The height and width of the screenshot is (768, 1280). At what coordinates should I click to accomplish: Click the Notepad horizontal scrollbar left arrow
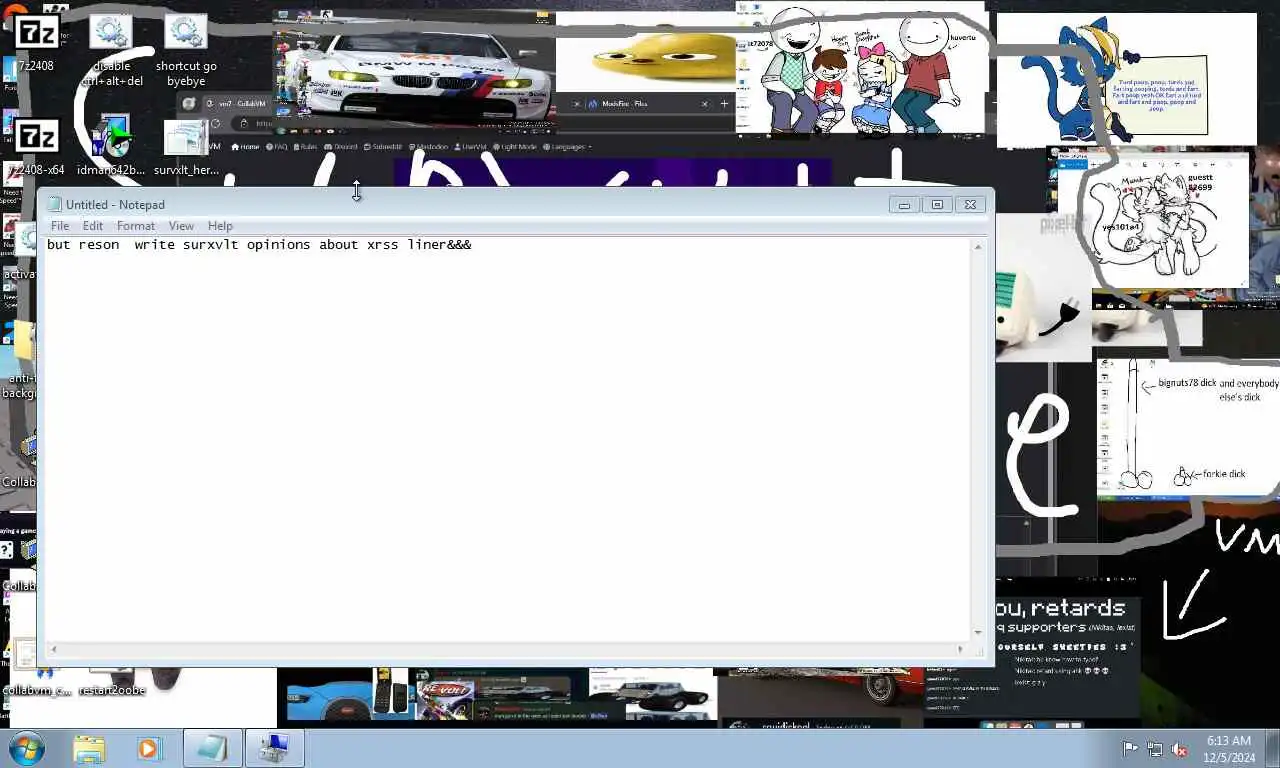point(53,650)
